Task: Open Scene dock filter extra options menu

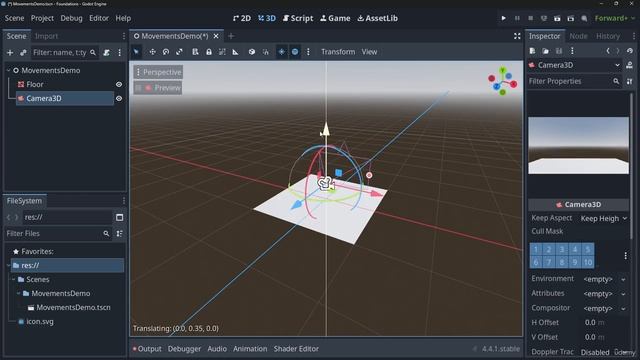Action: click(120, 53)
